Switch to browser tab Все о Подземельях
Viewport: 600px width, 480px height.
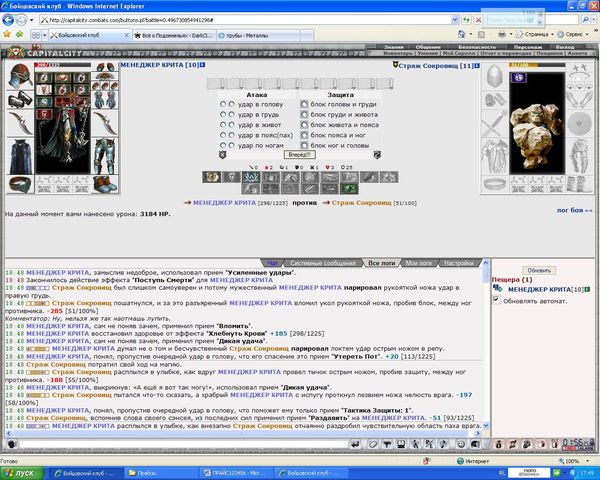(x=174, y=36)
